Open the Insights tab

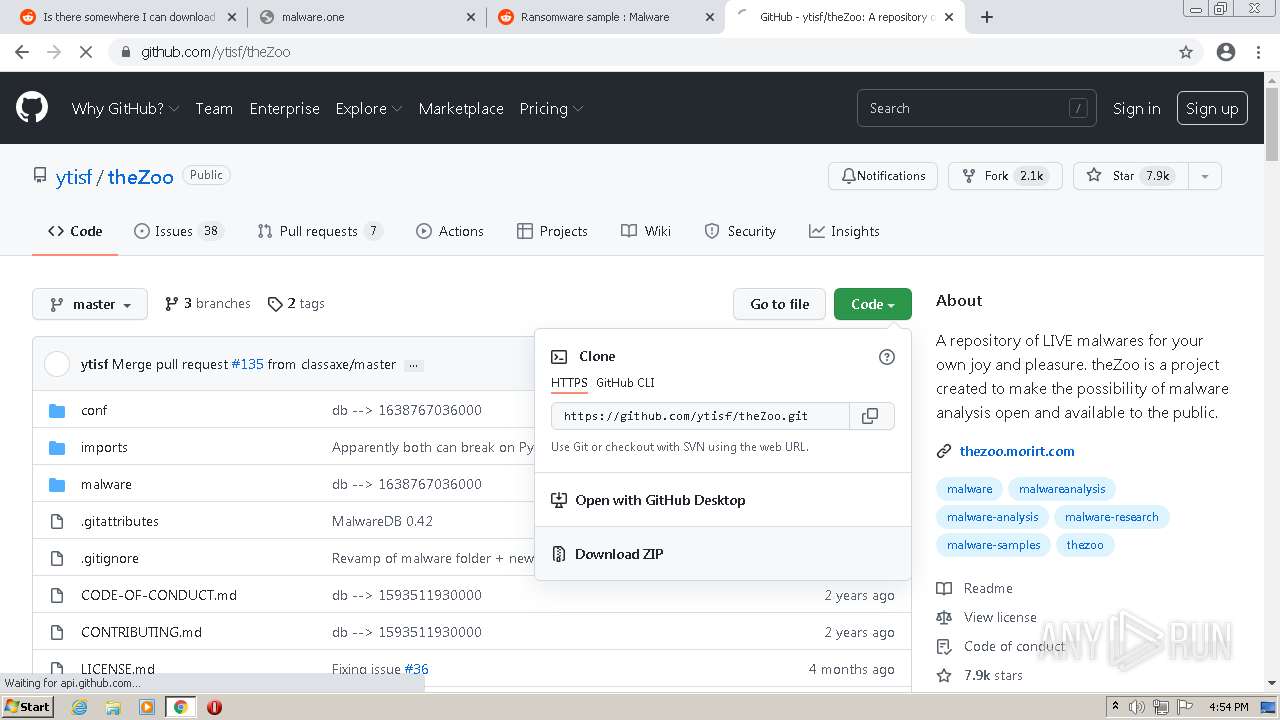point(844,231)
